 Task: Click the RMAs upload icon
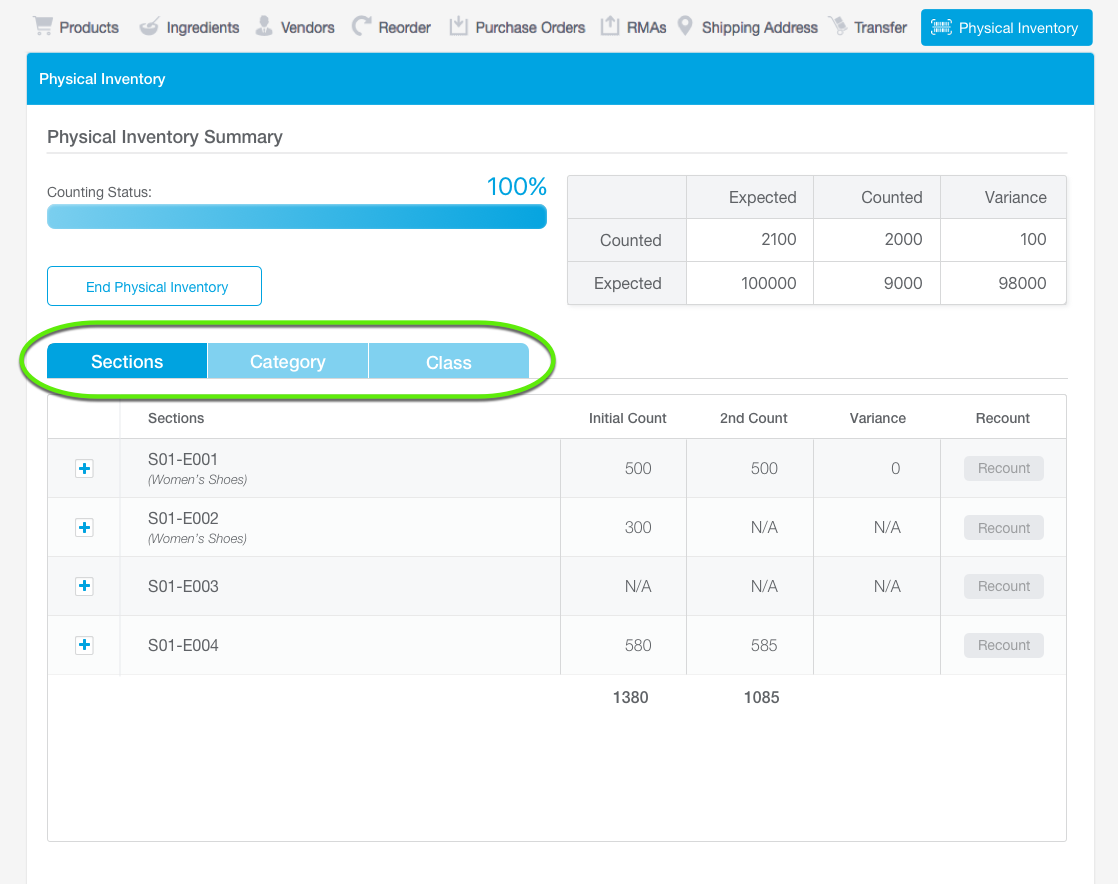pyautogui.click(x=610, y=26)
